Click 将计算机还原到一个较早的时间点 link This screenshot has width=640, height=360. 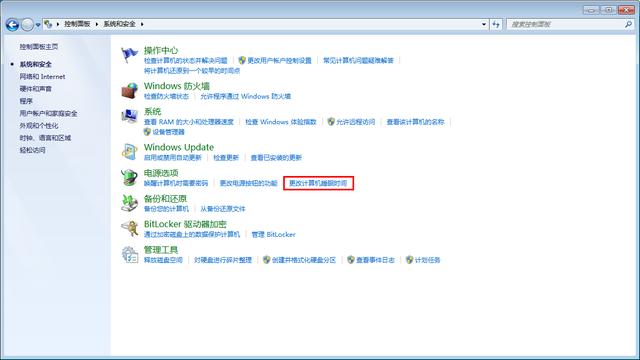[192, 71]
